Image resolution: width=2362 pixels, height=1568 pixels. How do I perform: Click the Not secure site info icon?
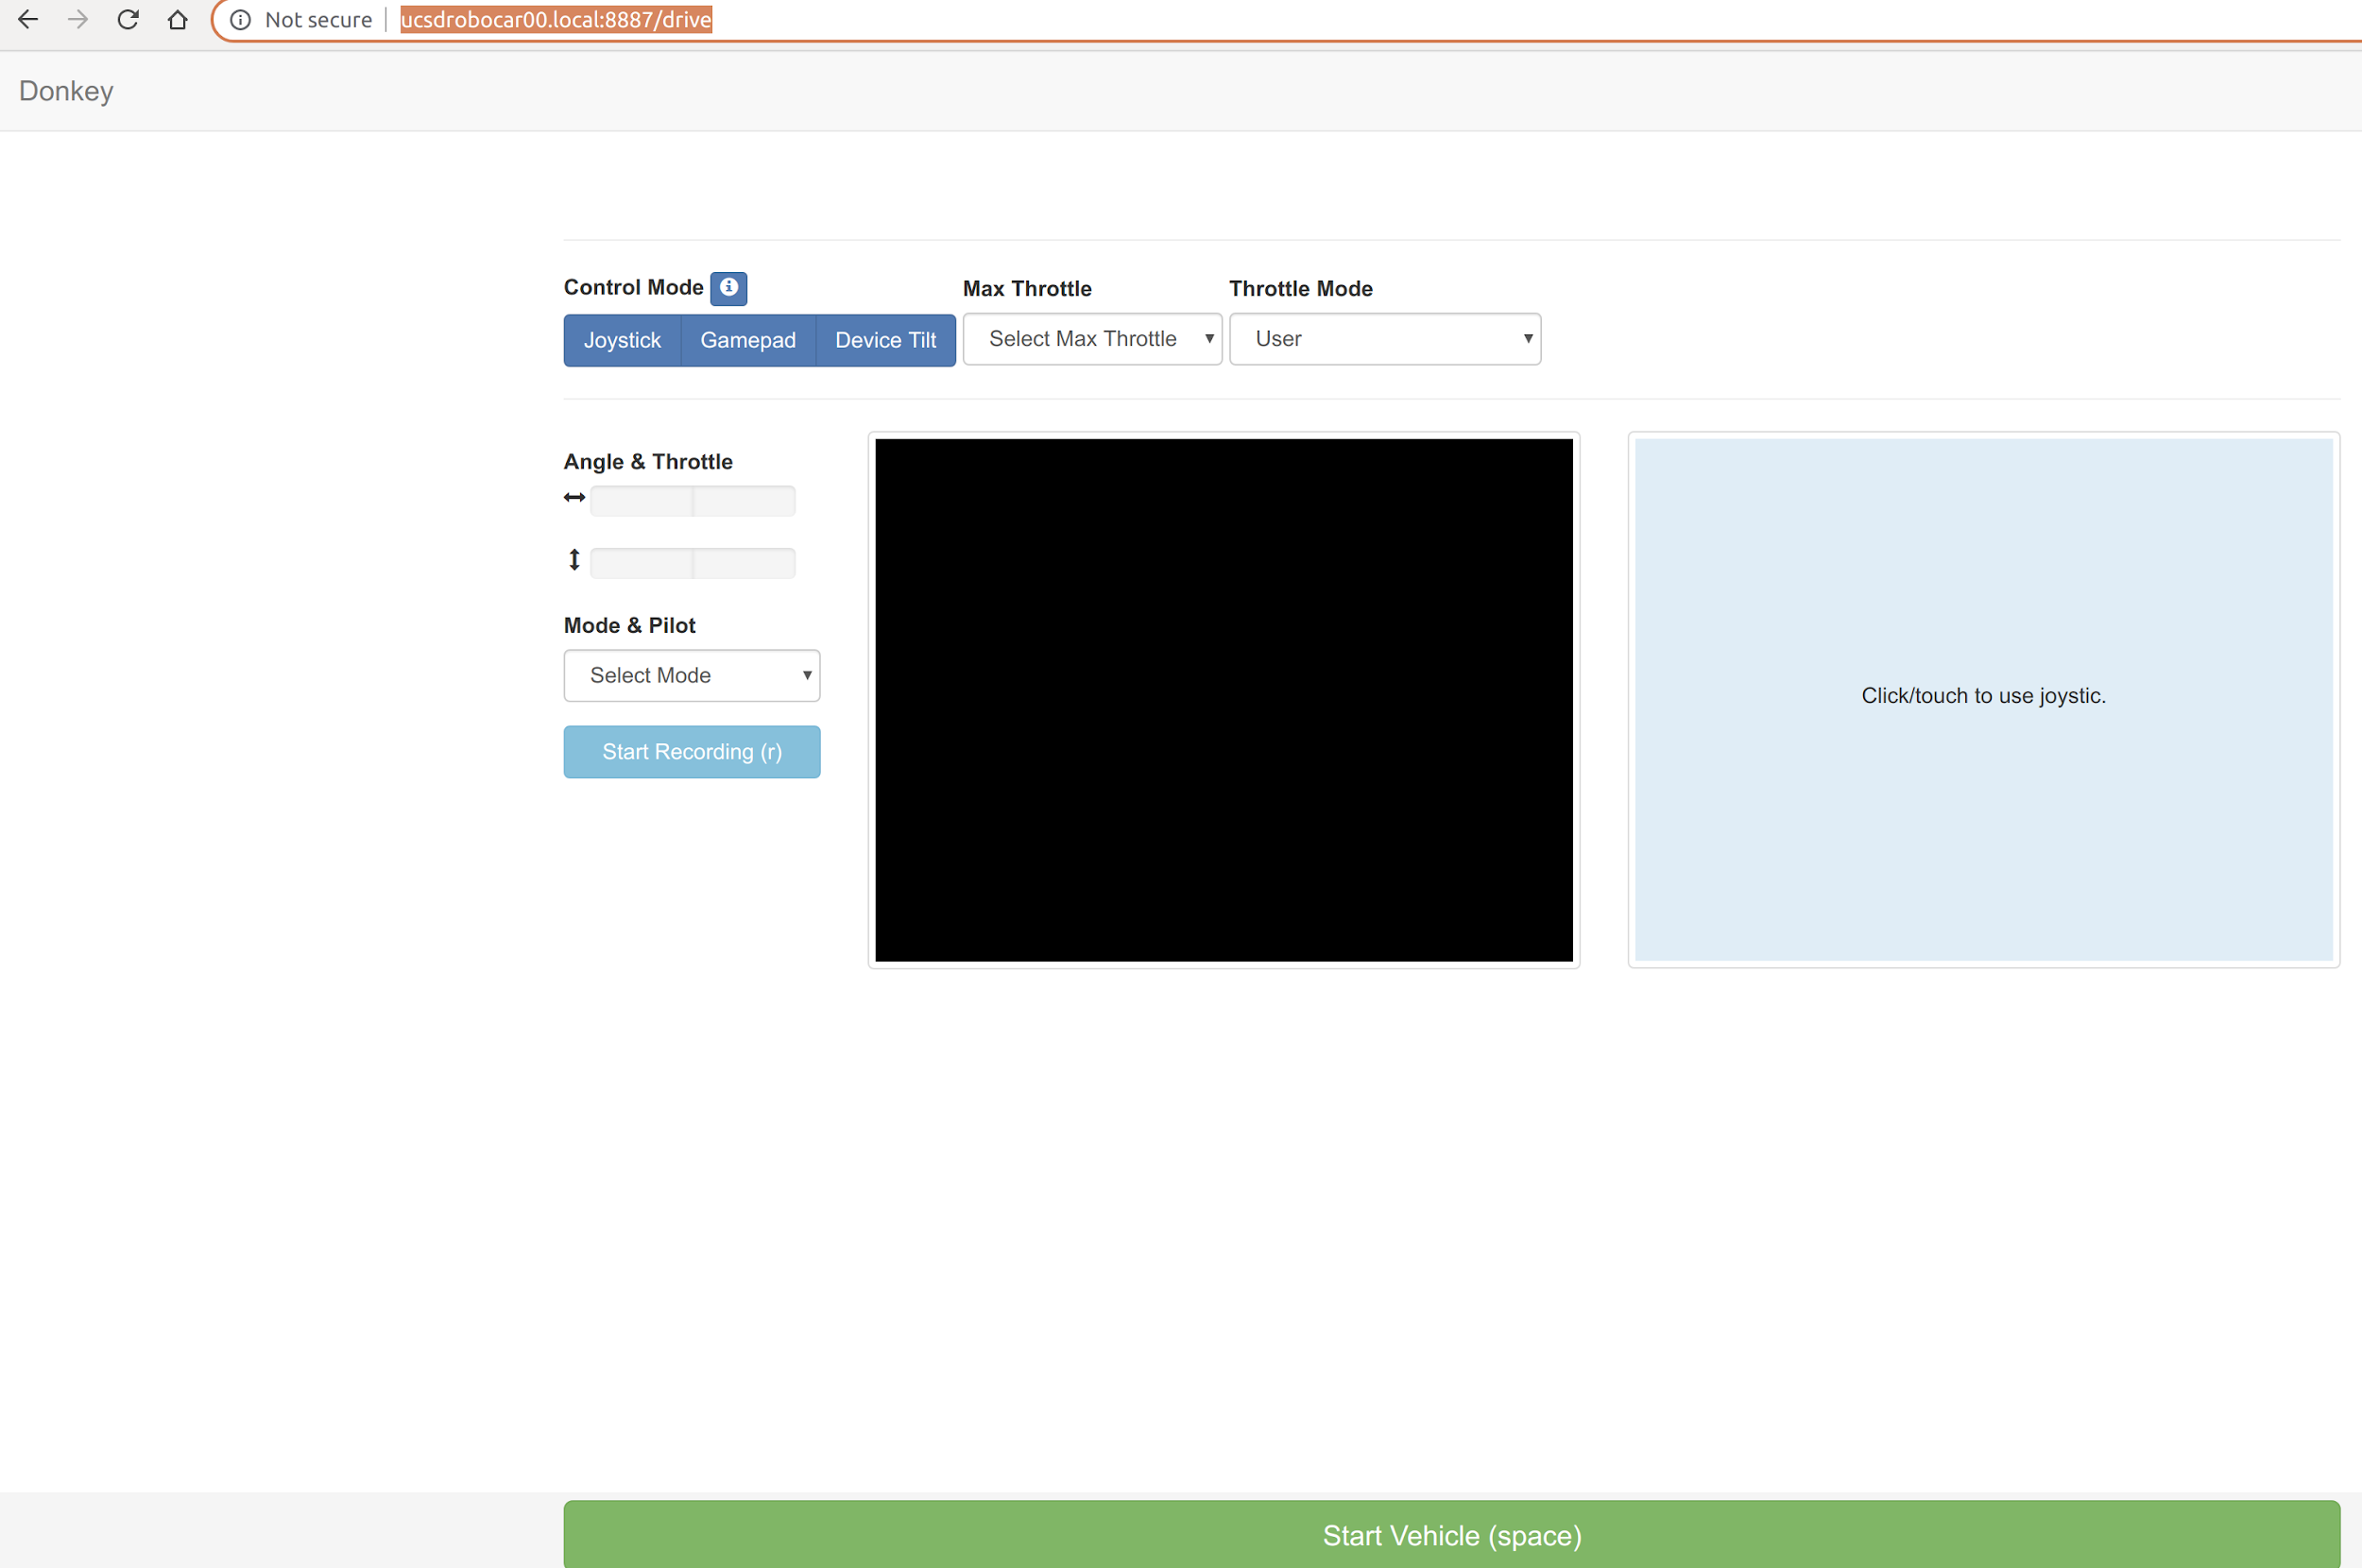point(241,19)
